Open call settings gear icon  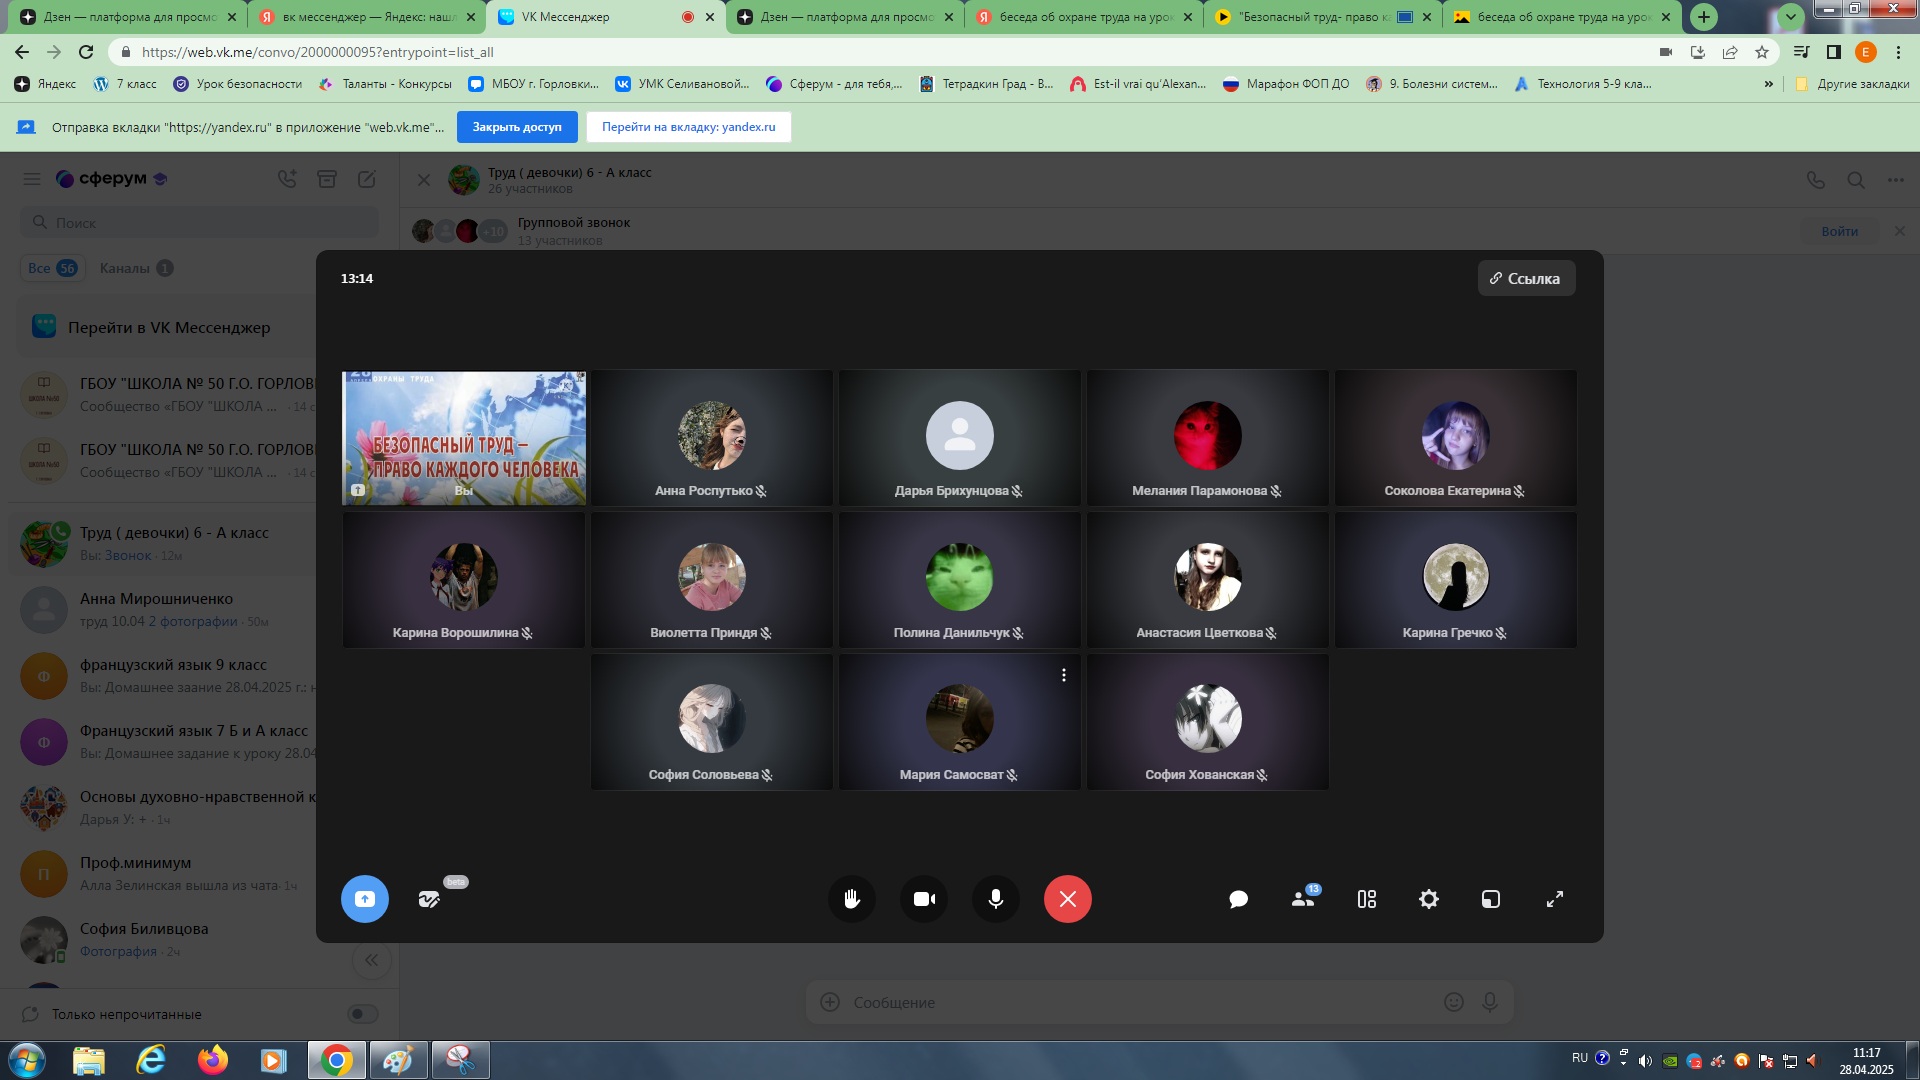(x=1429, y=899)
